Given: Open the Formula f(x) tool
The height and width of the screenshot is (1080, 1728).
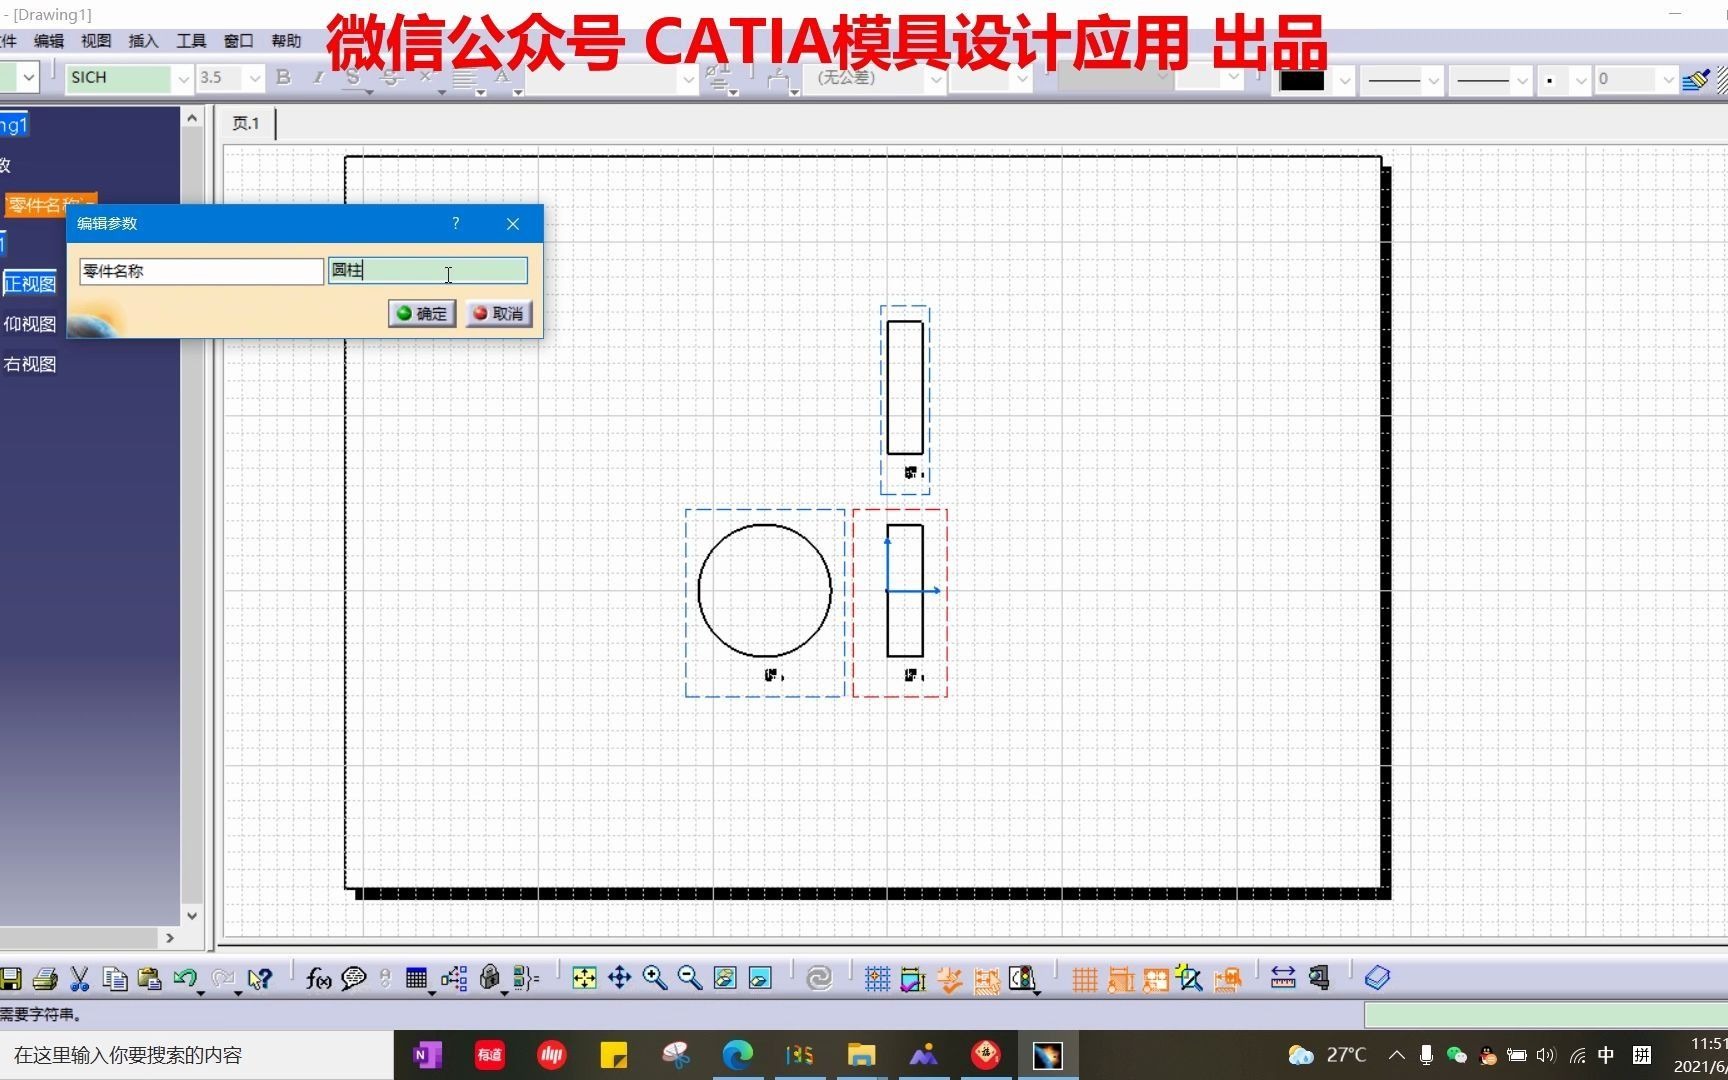Looking at the screenshot, I should click(x=317, y=978).
